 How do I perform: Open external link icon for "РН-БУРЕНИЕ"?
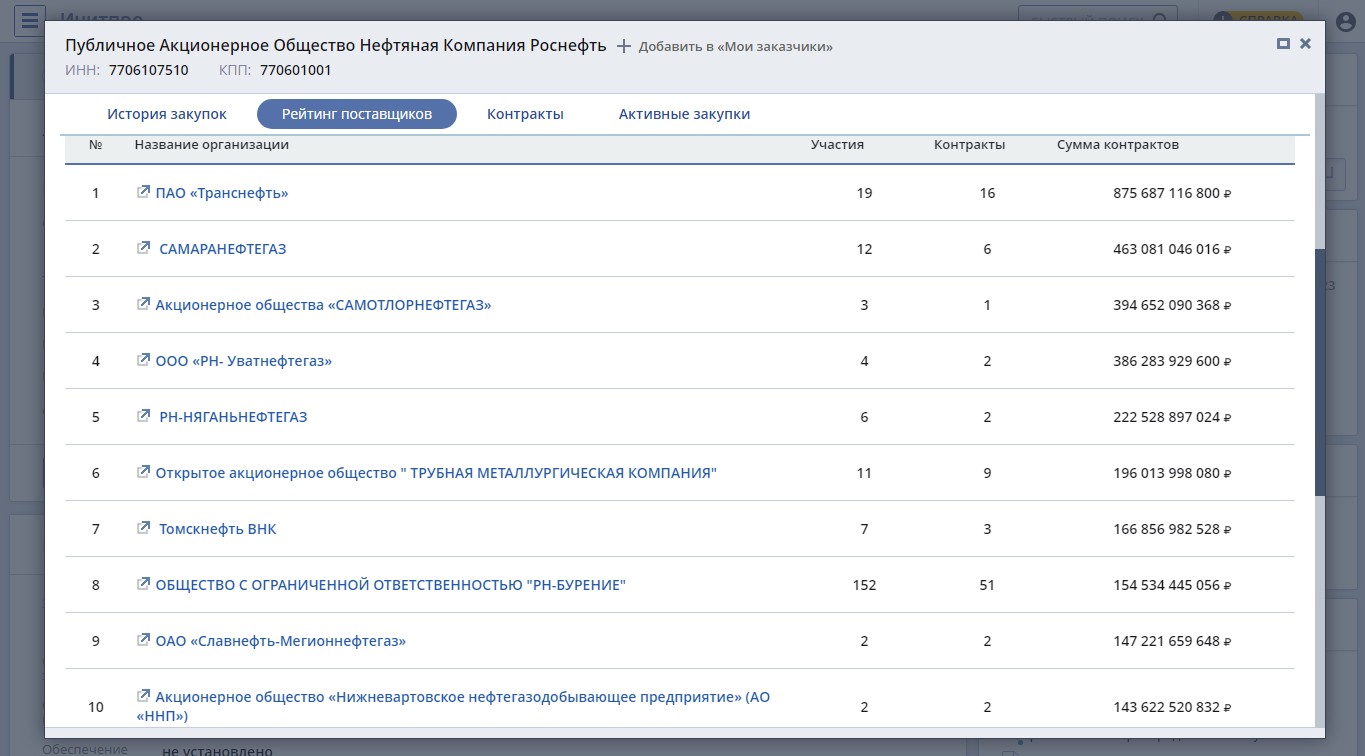pos(143,584)
